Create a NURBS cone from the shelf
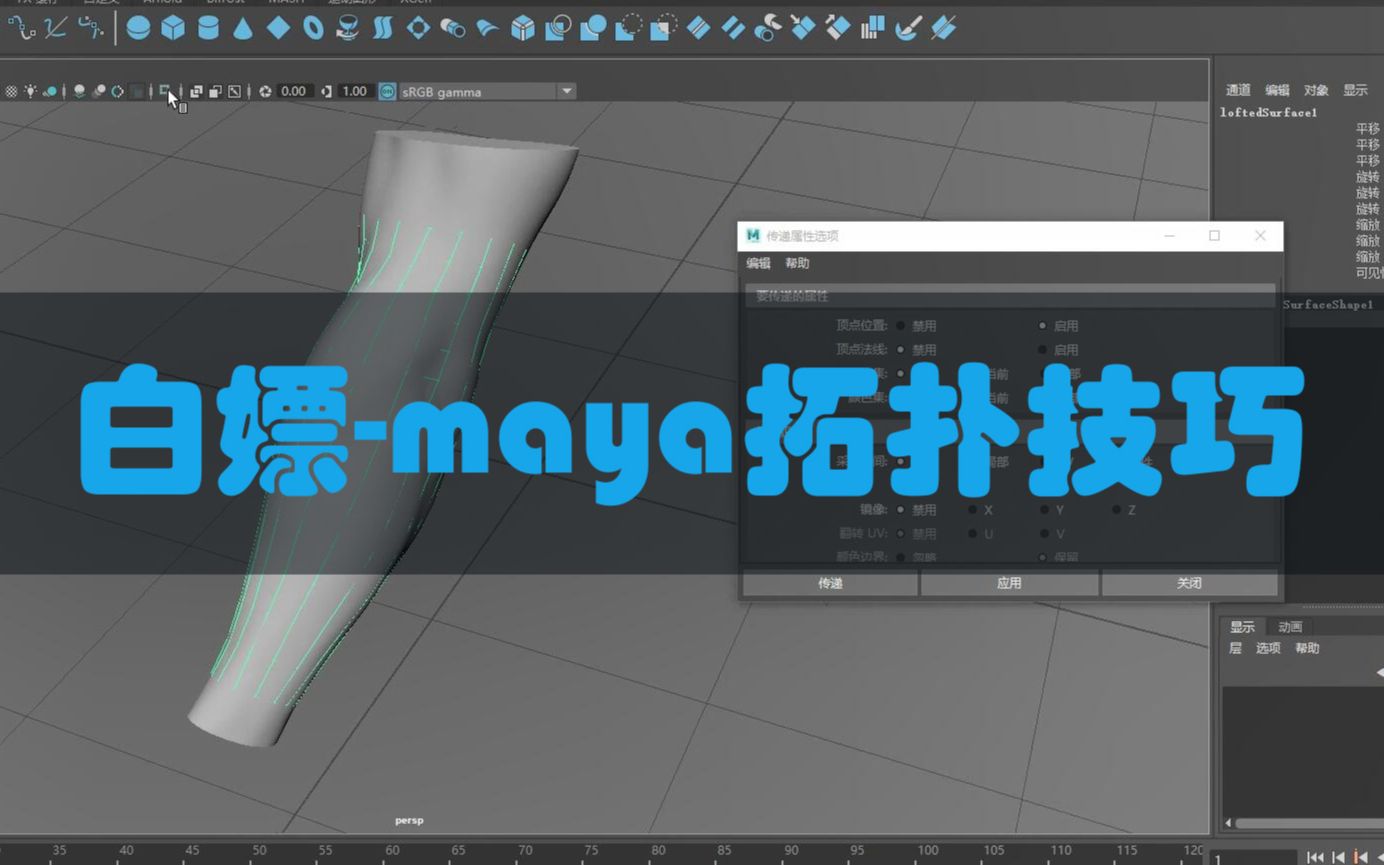 243,28
